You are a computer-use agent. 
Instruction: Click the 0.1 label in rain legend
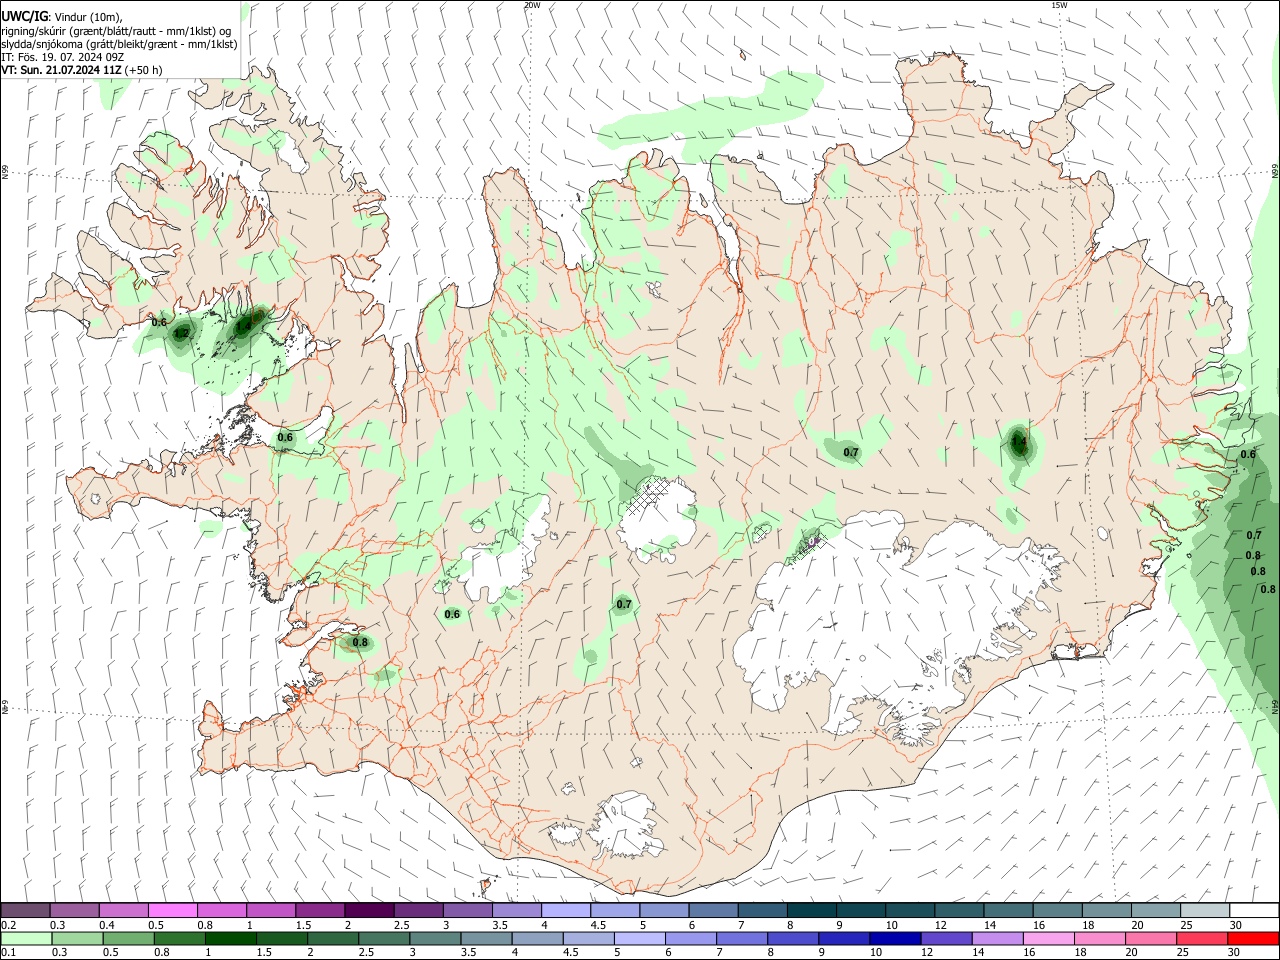(9, 953)
